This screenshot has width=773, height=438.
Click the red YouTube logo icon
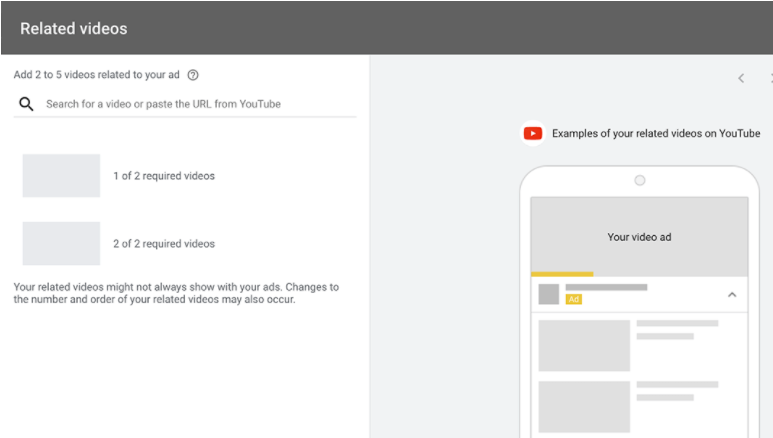click(533, 134)
